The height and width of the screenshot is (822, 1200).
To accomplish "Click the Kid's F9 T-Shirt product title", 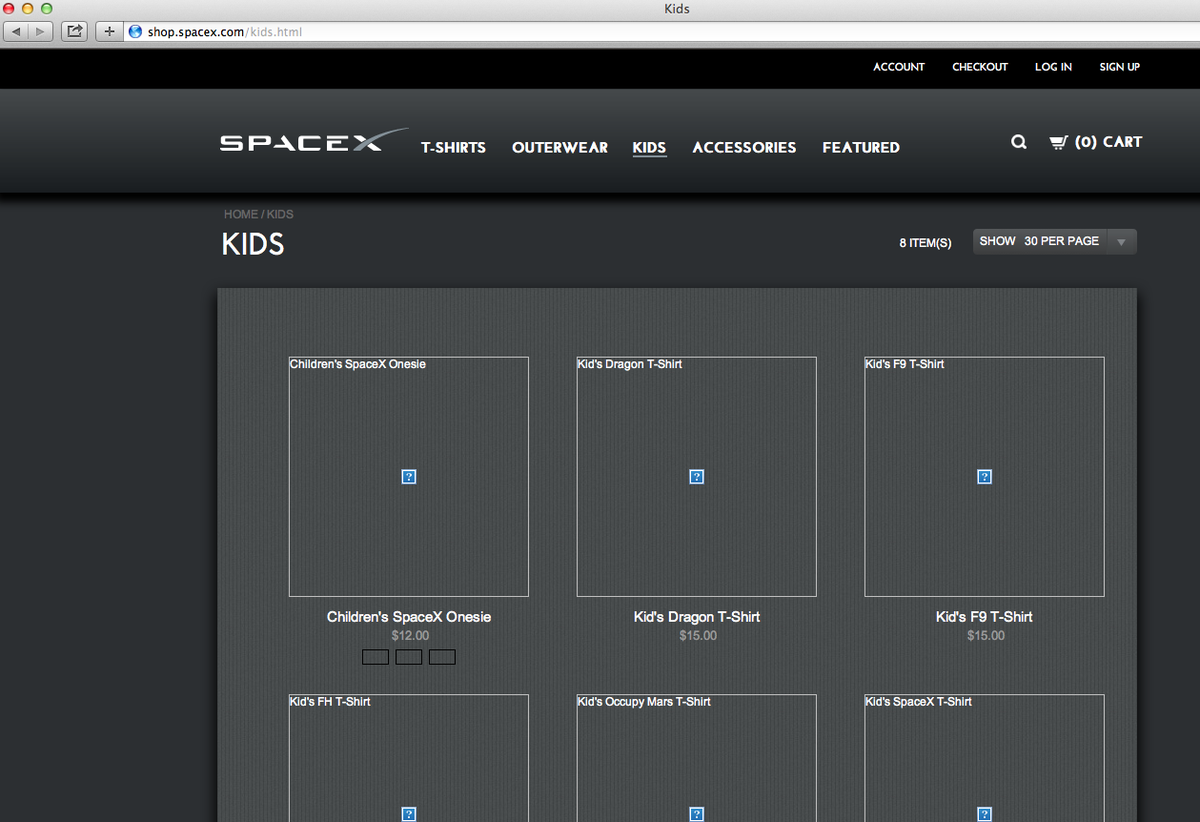I will click(x=984, y=617).
